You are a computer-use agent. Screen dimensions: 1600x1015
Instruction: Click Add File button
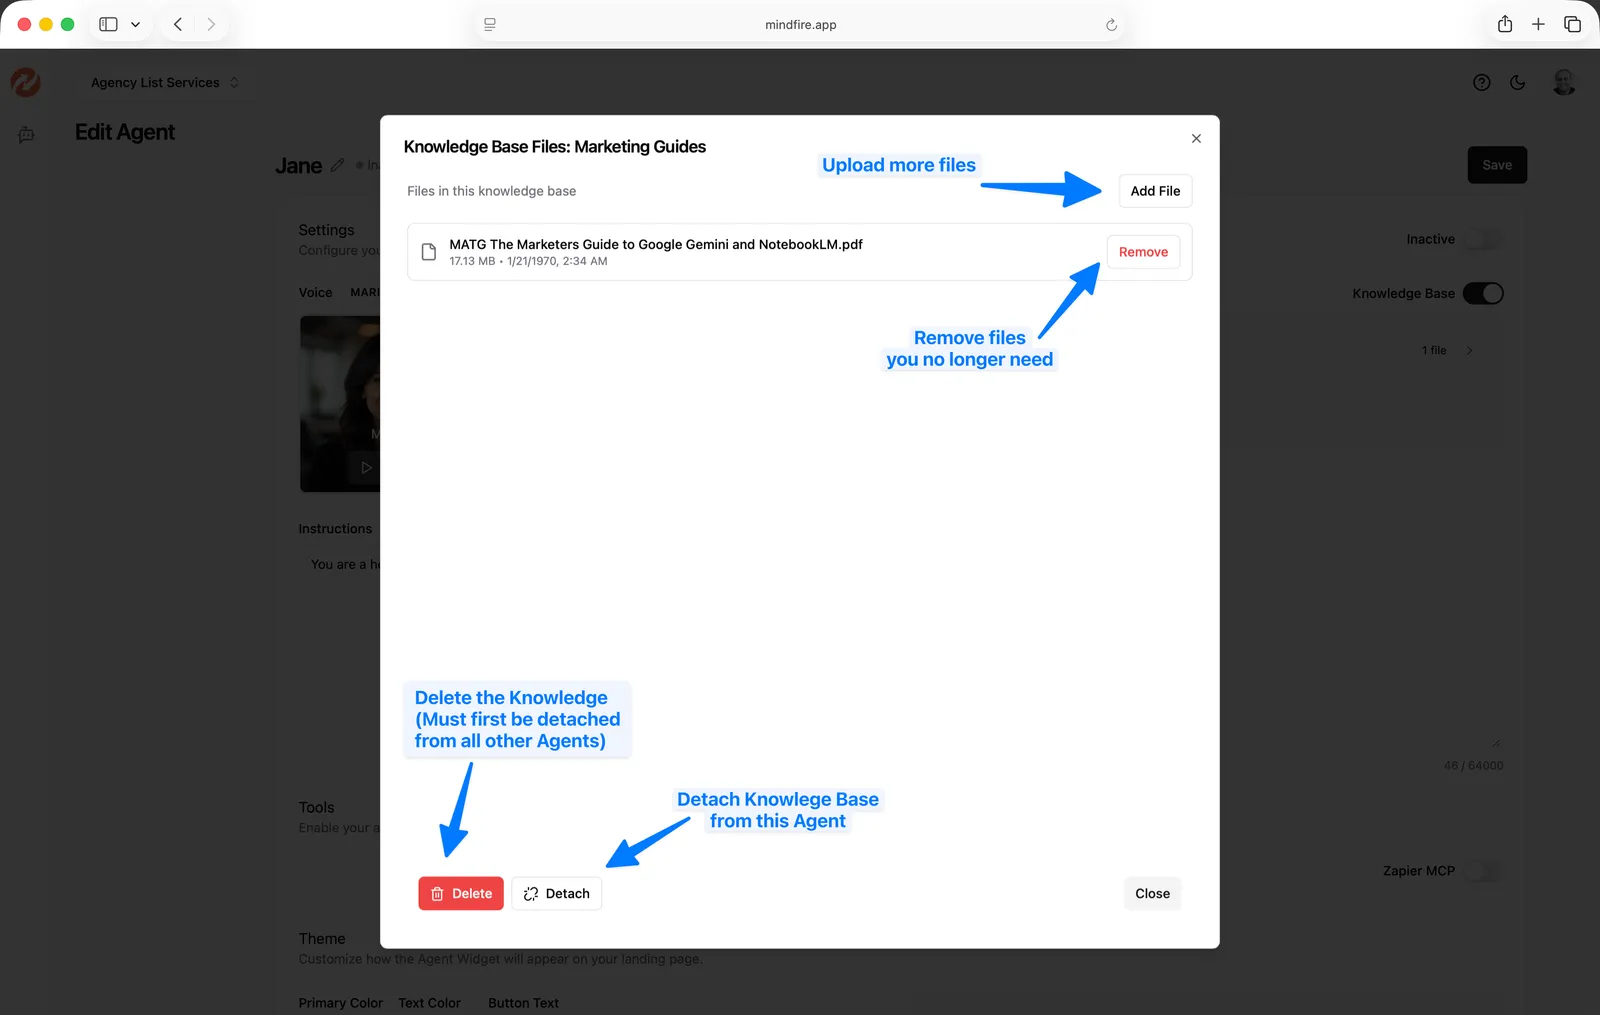[x=1154, y=191]
